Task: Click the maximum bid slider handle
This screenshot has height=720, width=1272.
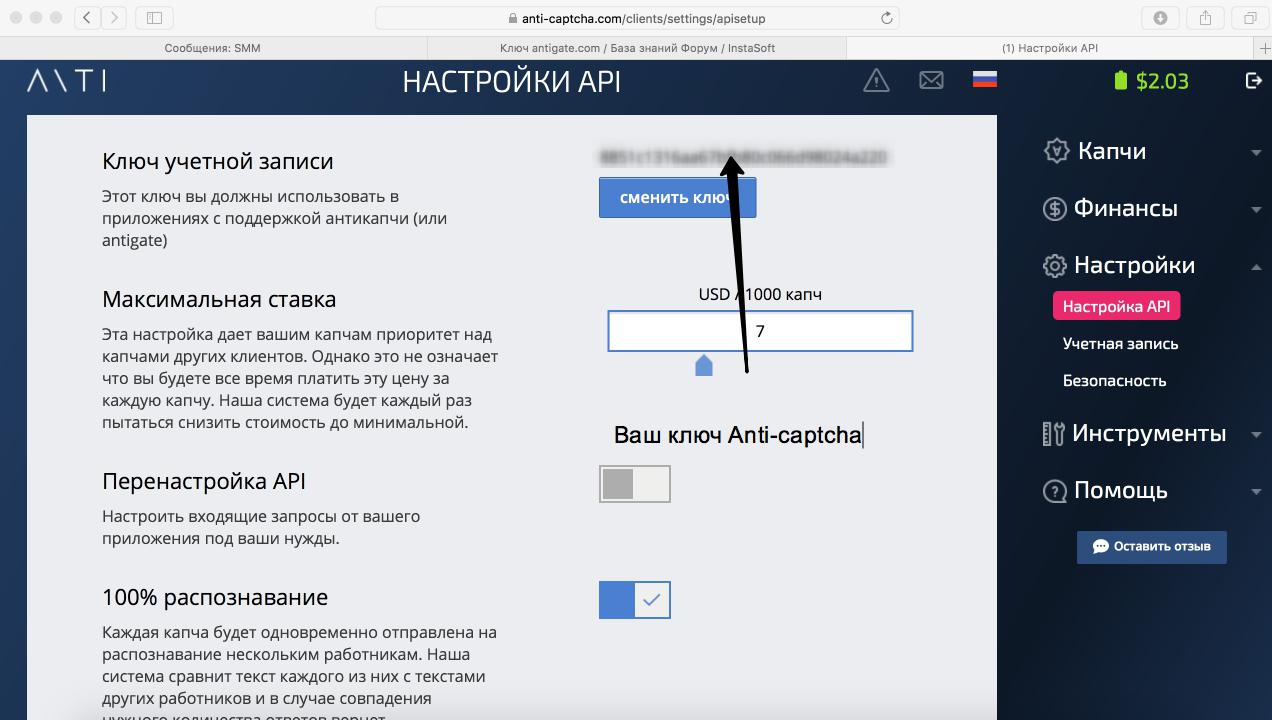Action: (704, 365)
